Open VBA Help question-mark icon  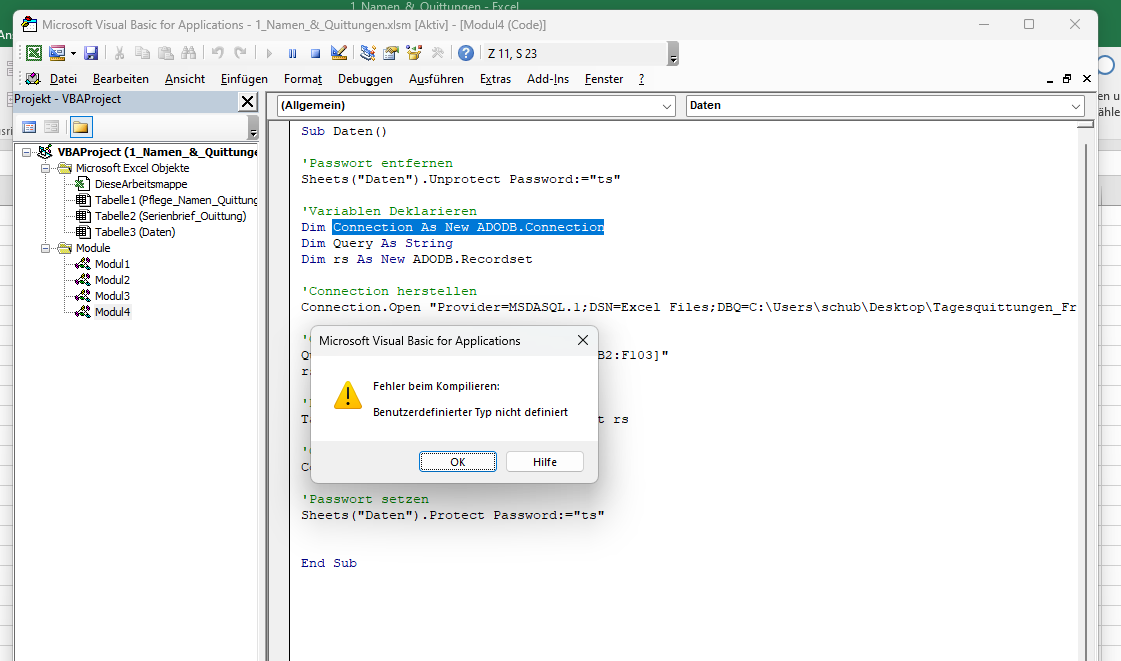pos(465,53)
